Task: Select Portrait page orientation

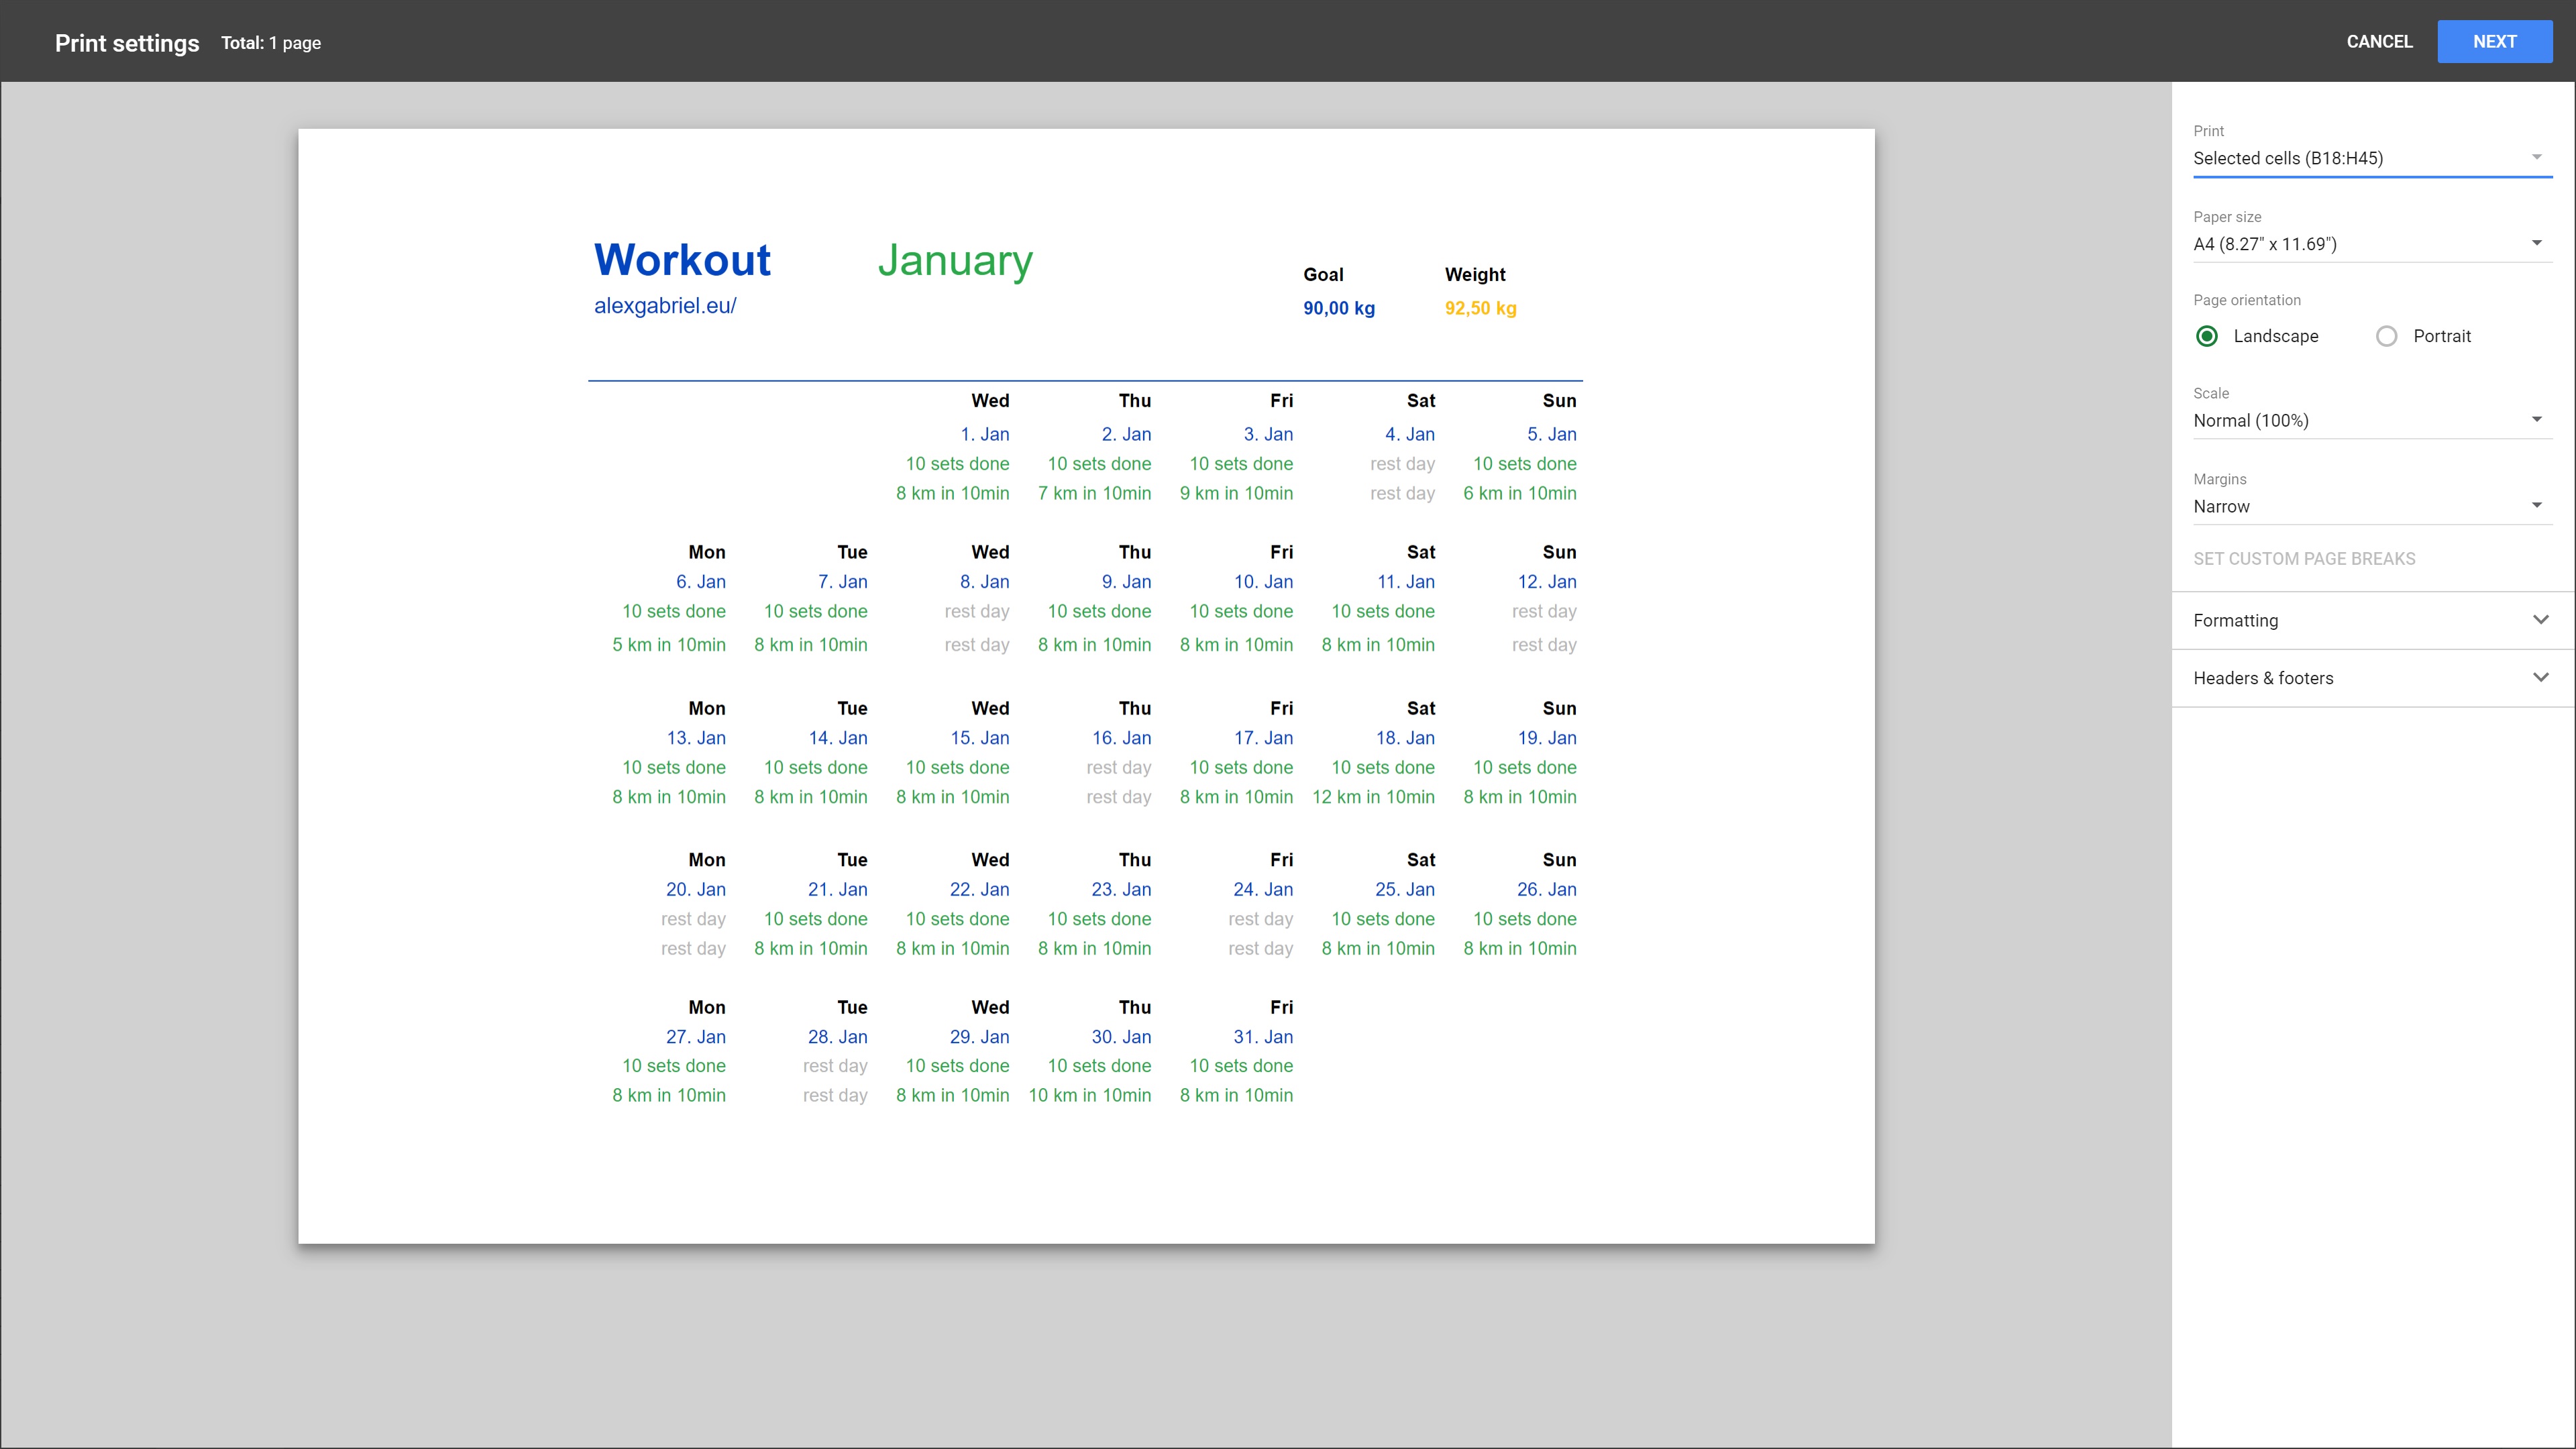Action: pos(2386,336)
